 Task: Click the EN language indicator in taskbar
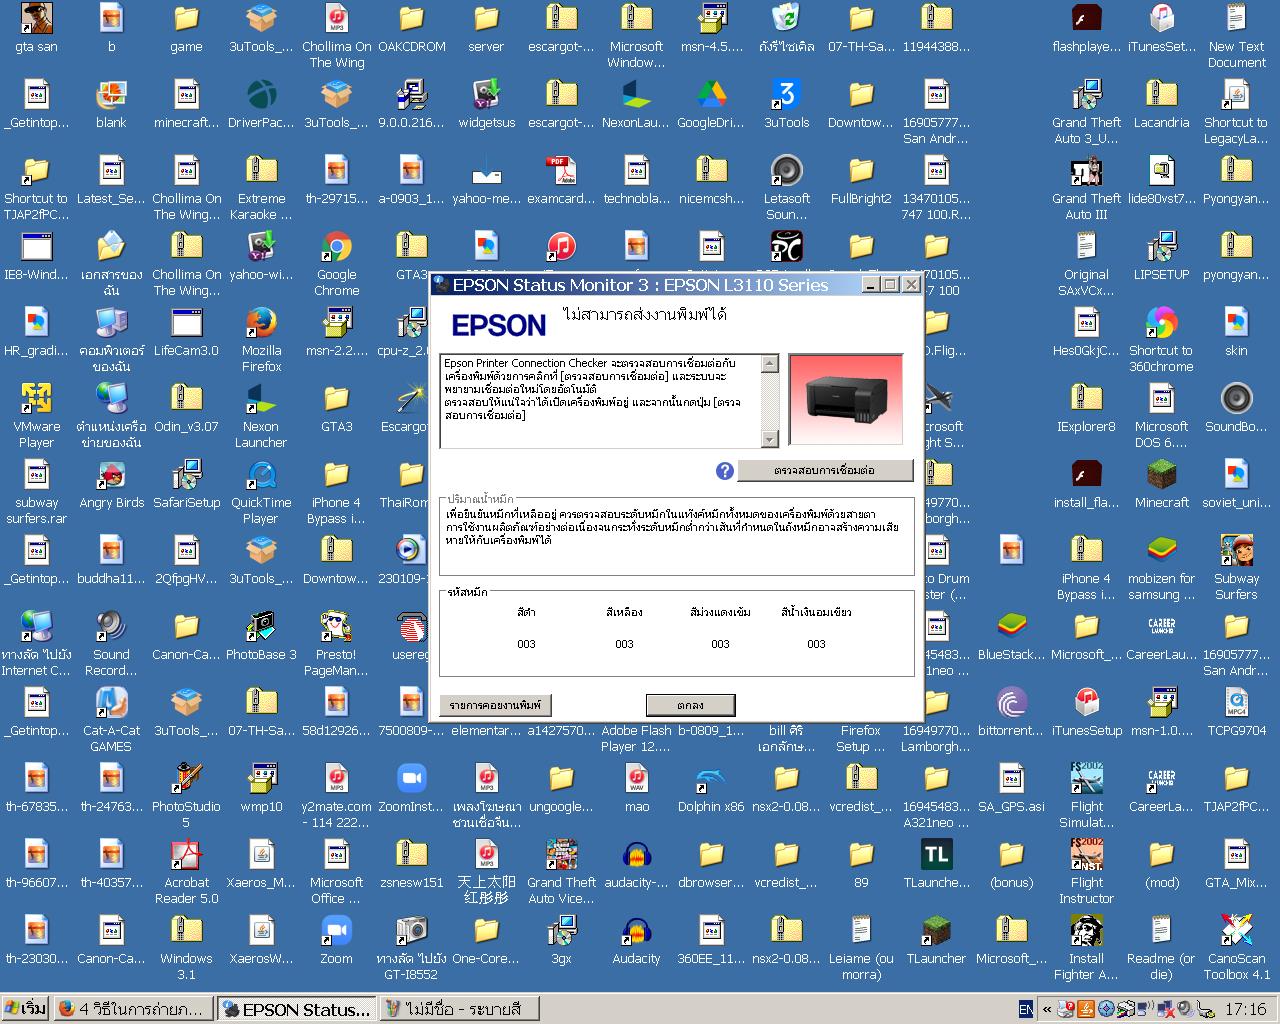coord(1026,1009)
